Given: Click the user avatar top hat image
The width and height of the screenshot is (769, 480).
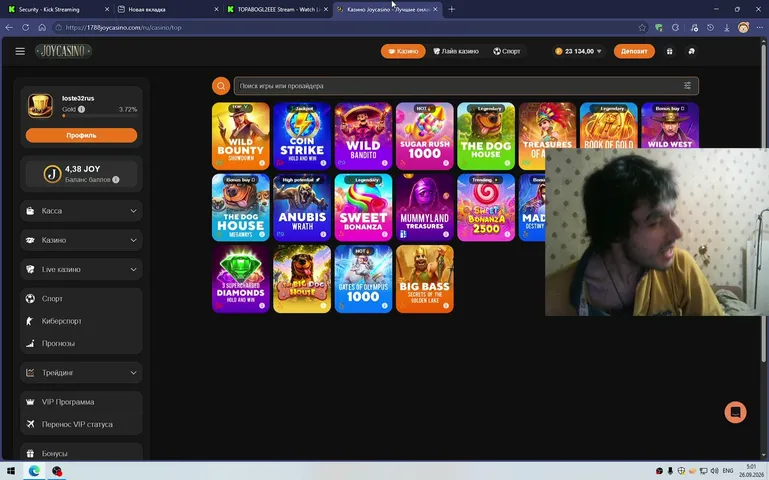Looking at the screenshot, I should 40,105.
